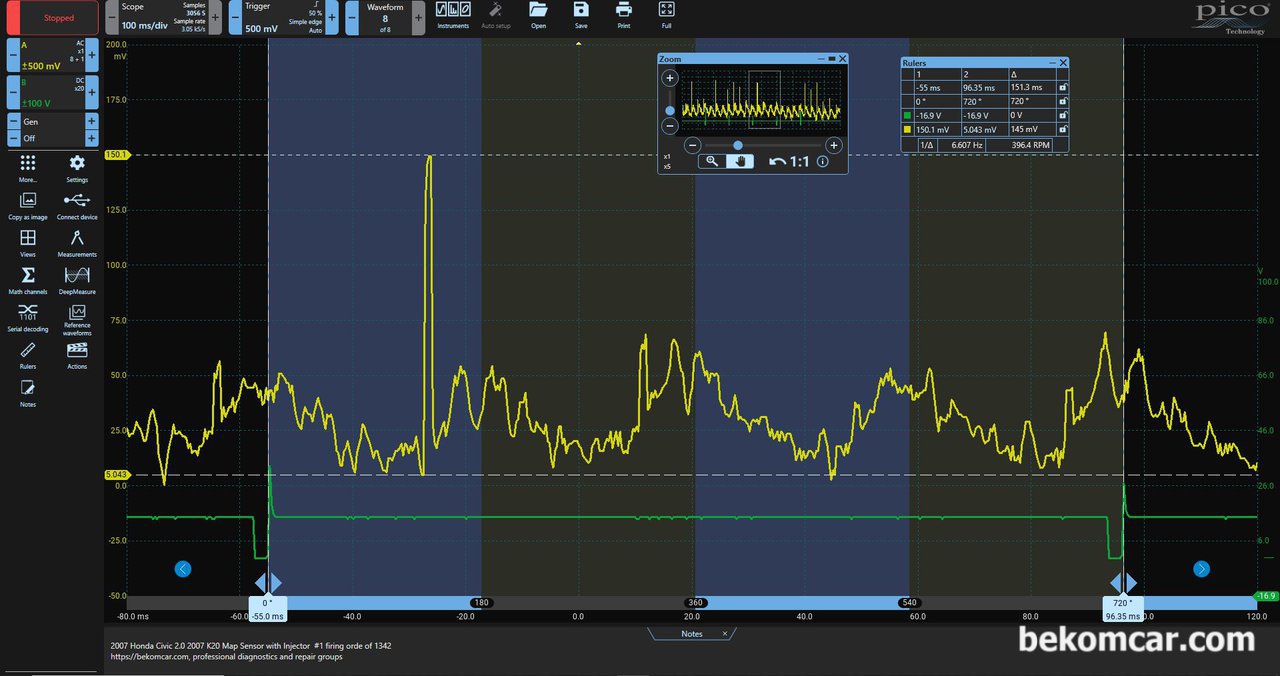1280x676 pixels.
Task: Select the magnifier zoom mode
Action: click(x=712, y=161)
